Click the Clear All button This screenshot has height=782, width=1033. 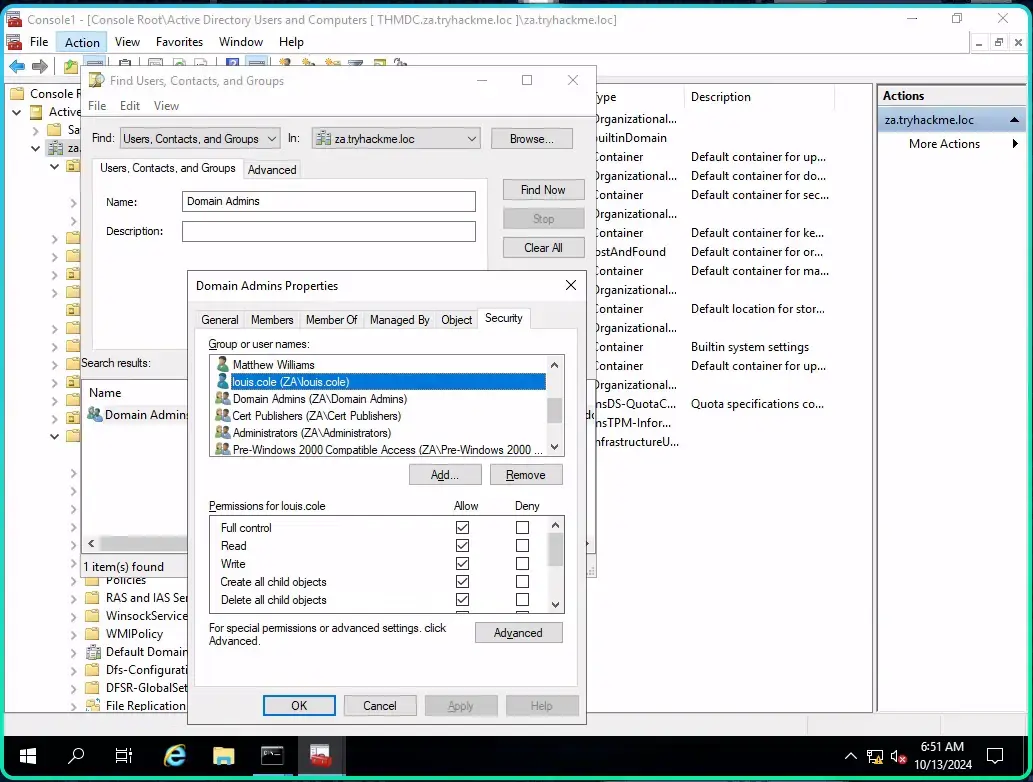tap(544, 248)
